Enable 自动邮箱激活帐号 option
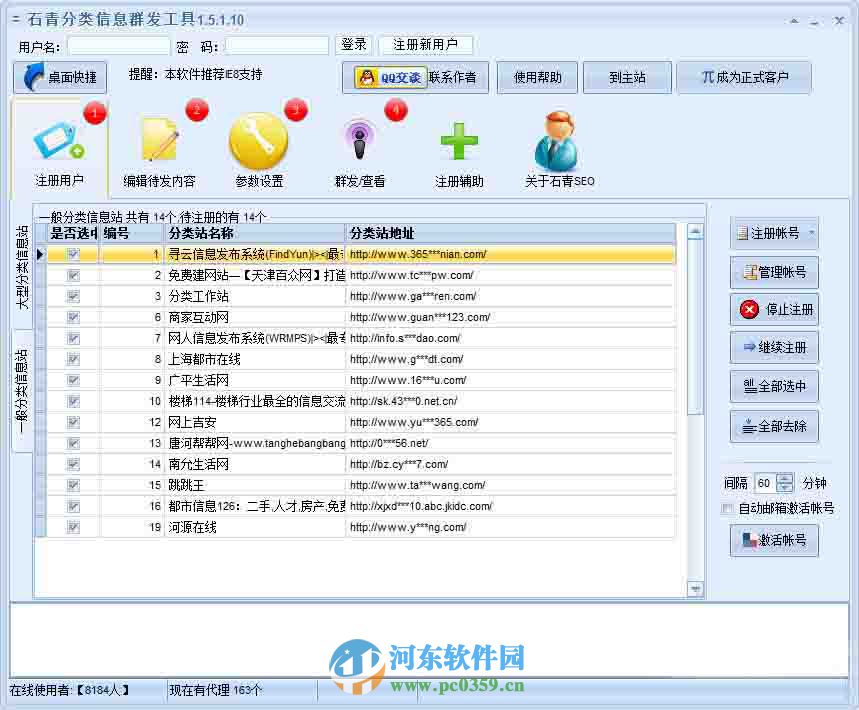This screenshot has width=859, height=710. coord(726,507)
